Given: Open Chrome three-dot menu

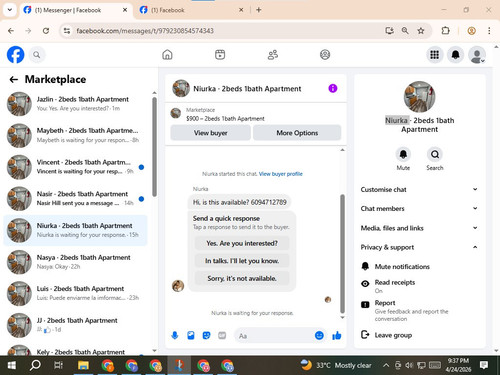Looking at the screenshot, I should coord(489,31).
